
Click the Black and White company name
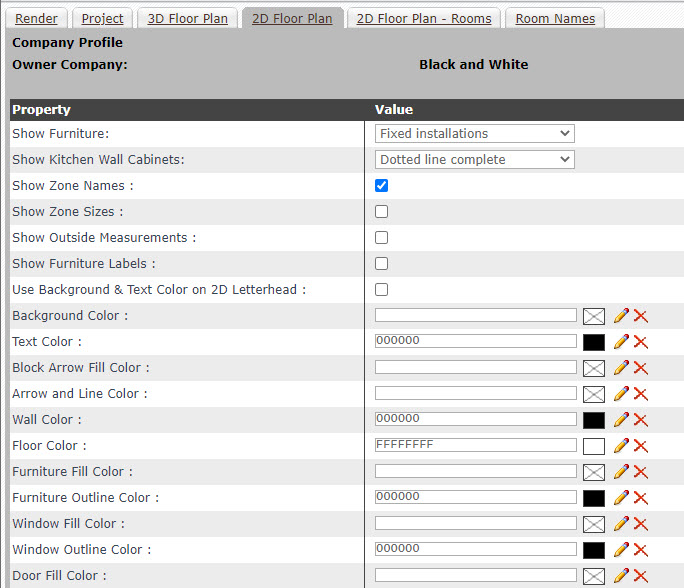(474, 65)
